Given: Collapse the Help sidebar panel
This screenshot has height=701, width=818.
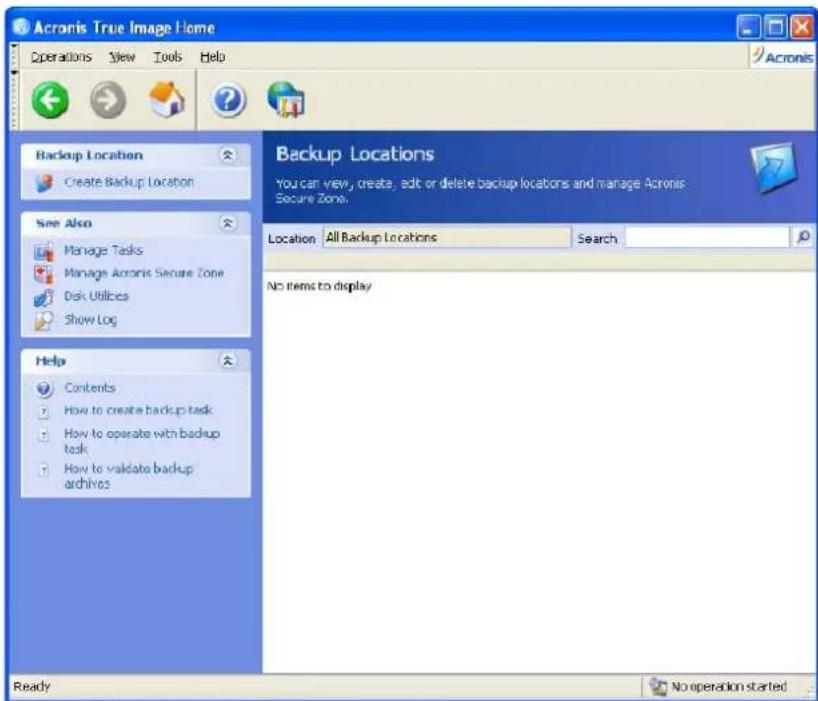Looking at the screenshot, I should coord(227,360).
